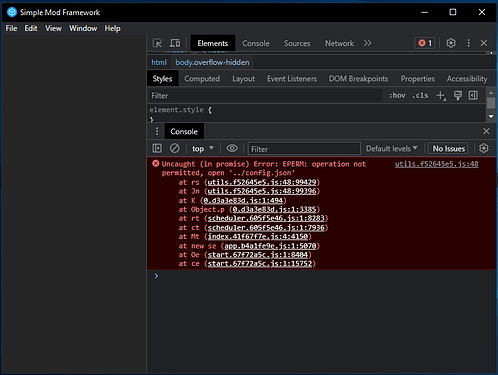Click the styles pane scrollbar up arrow
Screen dimensions: 498x375
tap(491, 92)
